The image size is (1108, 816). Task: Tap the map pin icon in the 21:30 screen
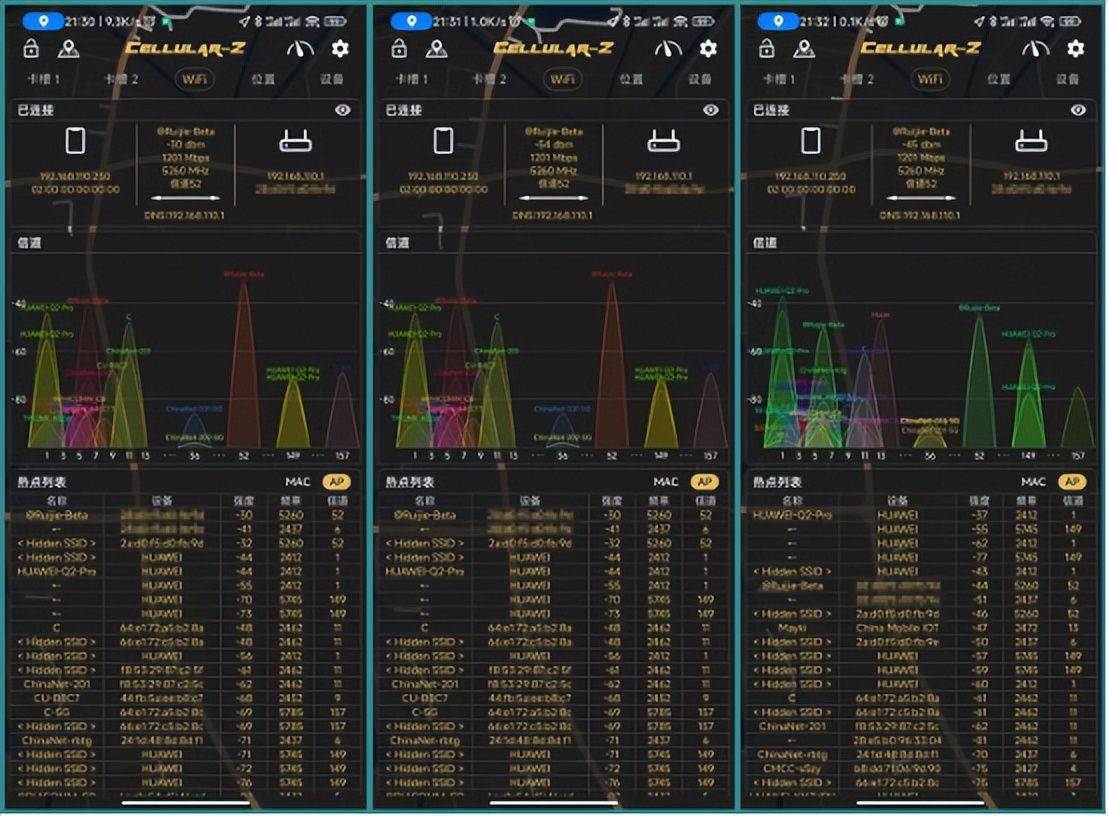pyautogui.click(x=69, y=48)
